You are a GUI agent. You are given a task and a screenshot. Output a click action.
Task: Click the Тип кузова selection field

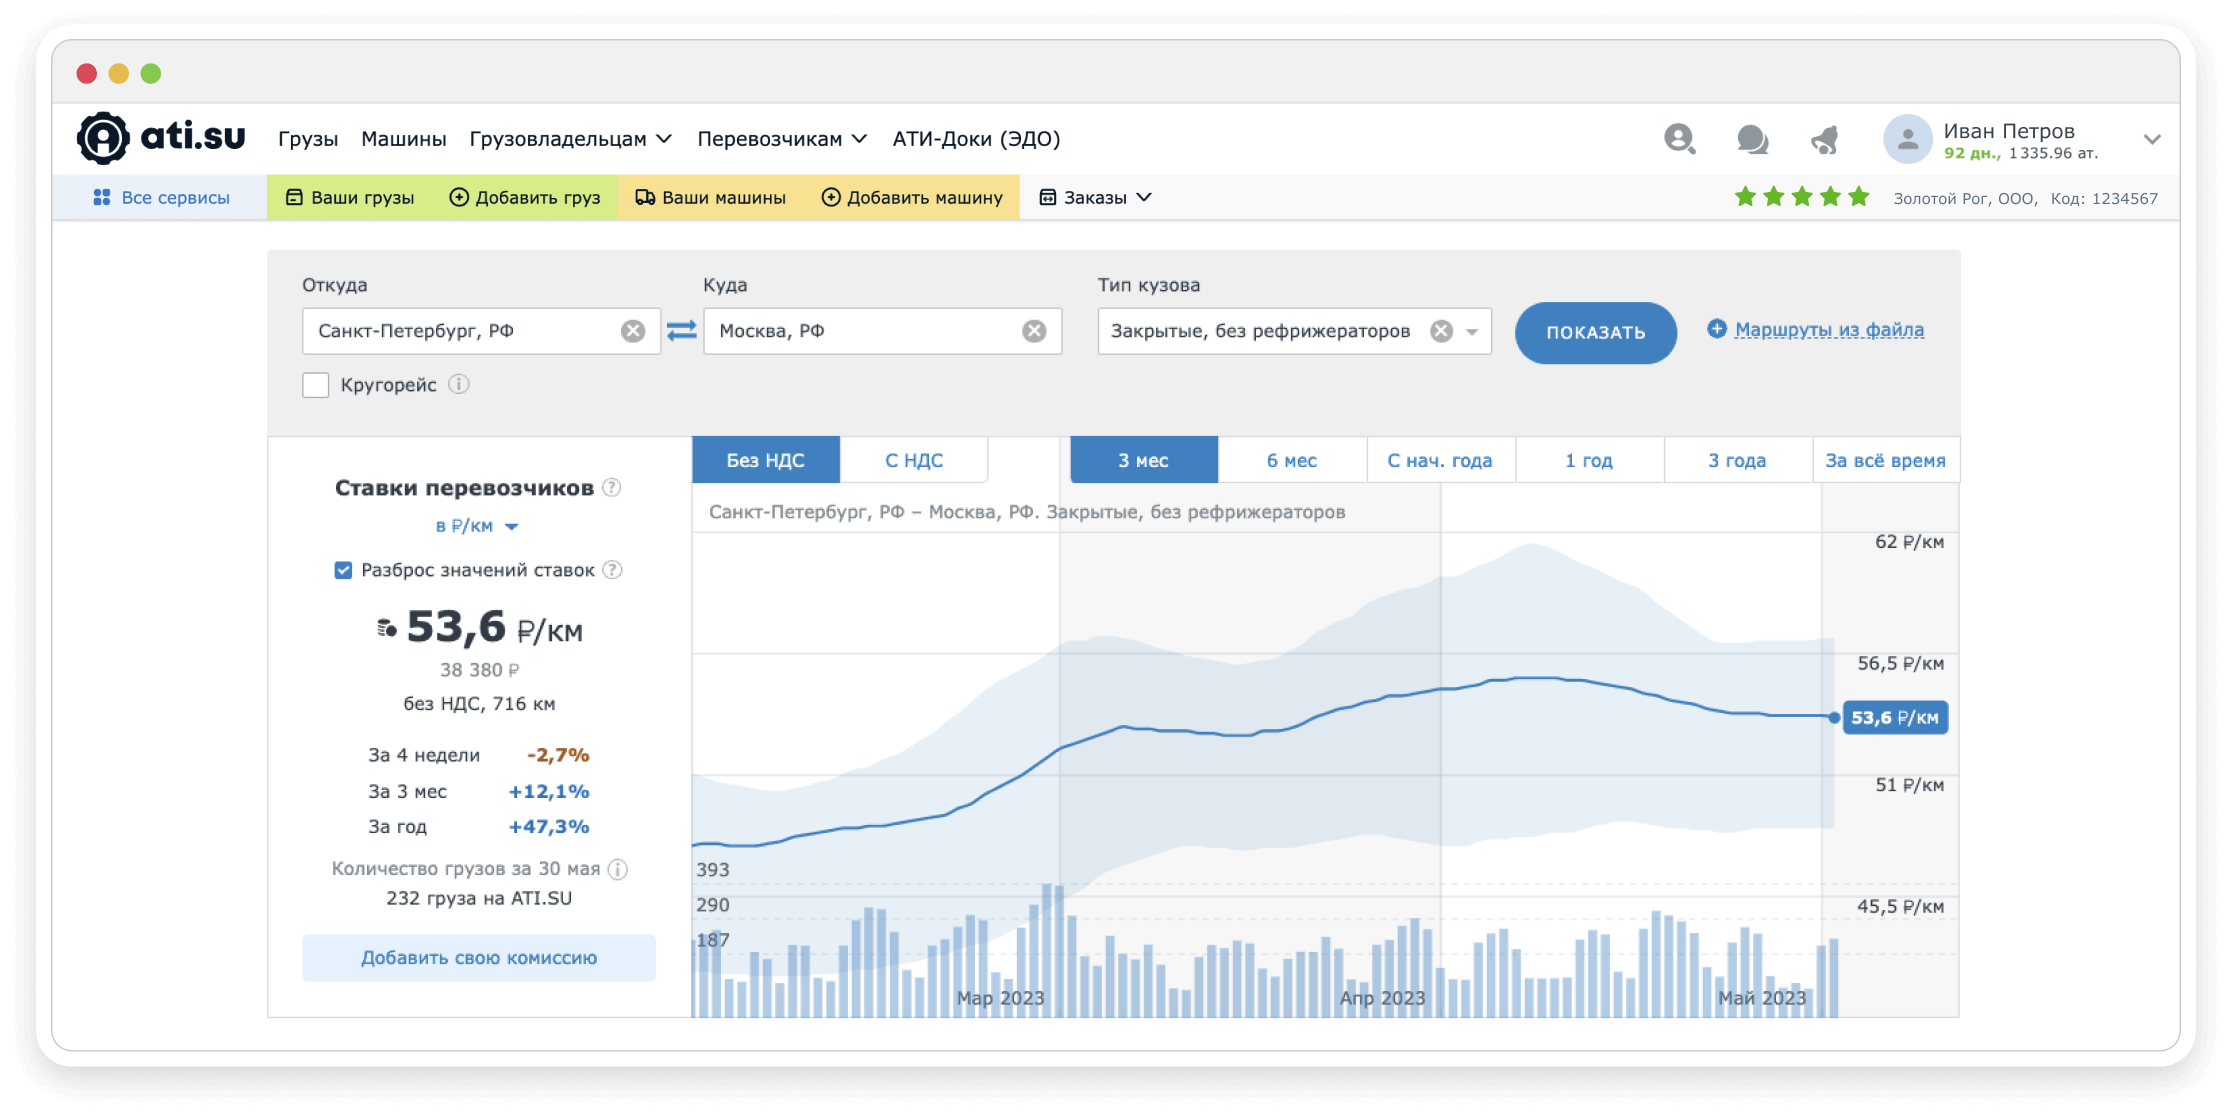(x=1294, y=331)
